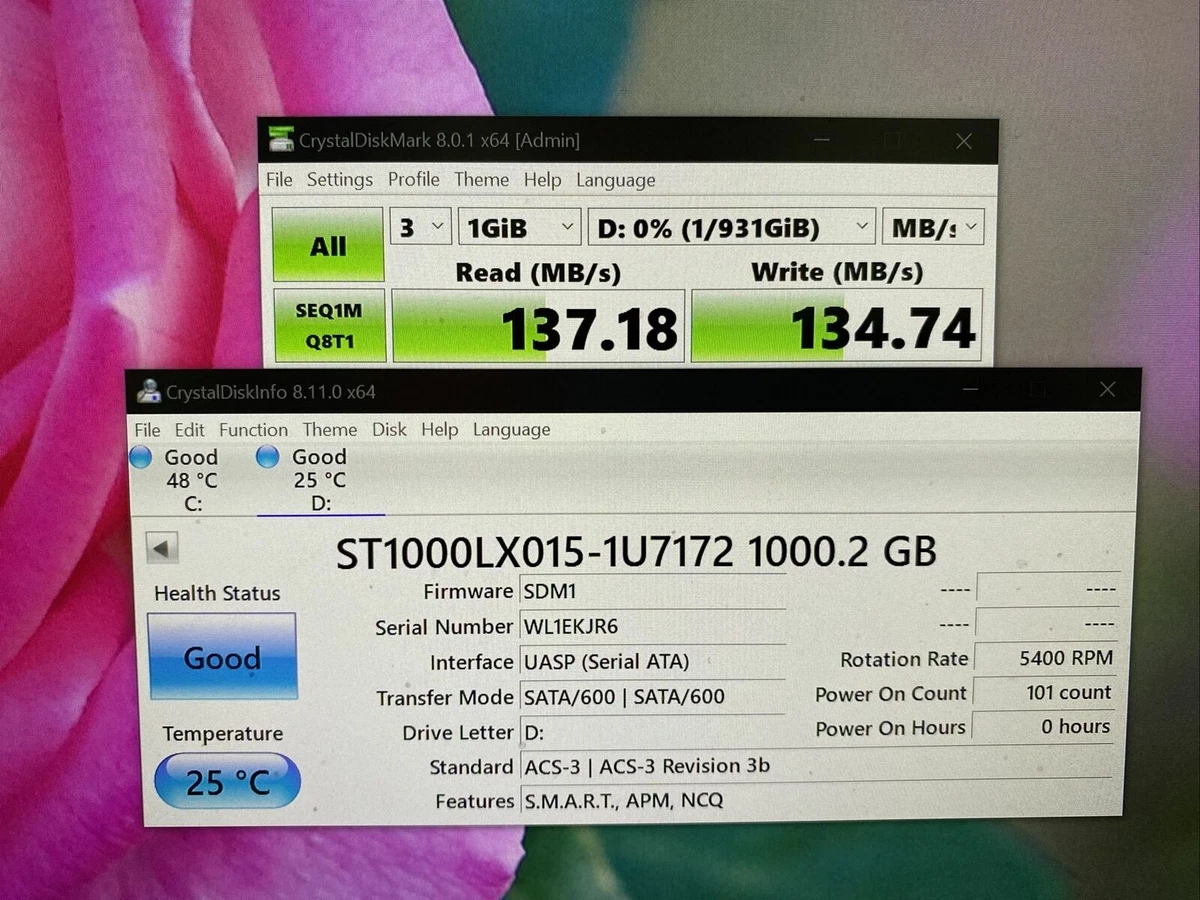The width and height of the screenshot is (1200, 900).
Task: Open the MB/s unit dropdown
Action: 934,228
